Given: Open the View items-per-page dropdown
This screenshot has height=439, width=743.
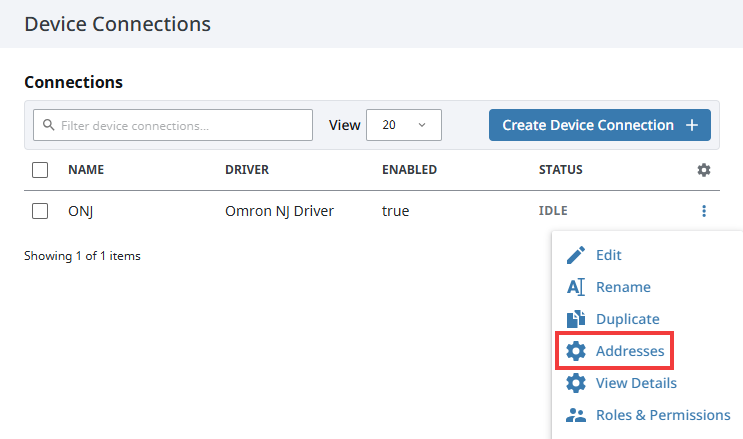Looking at the screenshot, I should click(404, 125).
